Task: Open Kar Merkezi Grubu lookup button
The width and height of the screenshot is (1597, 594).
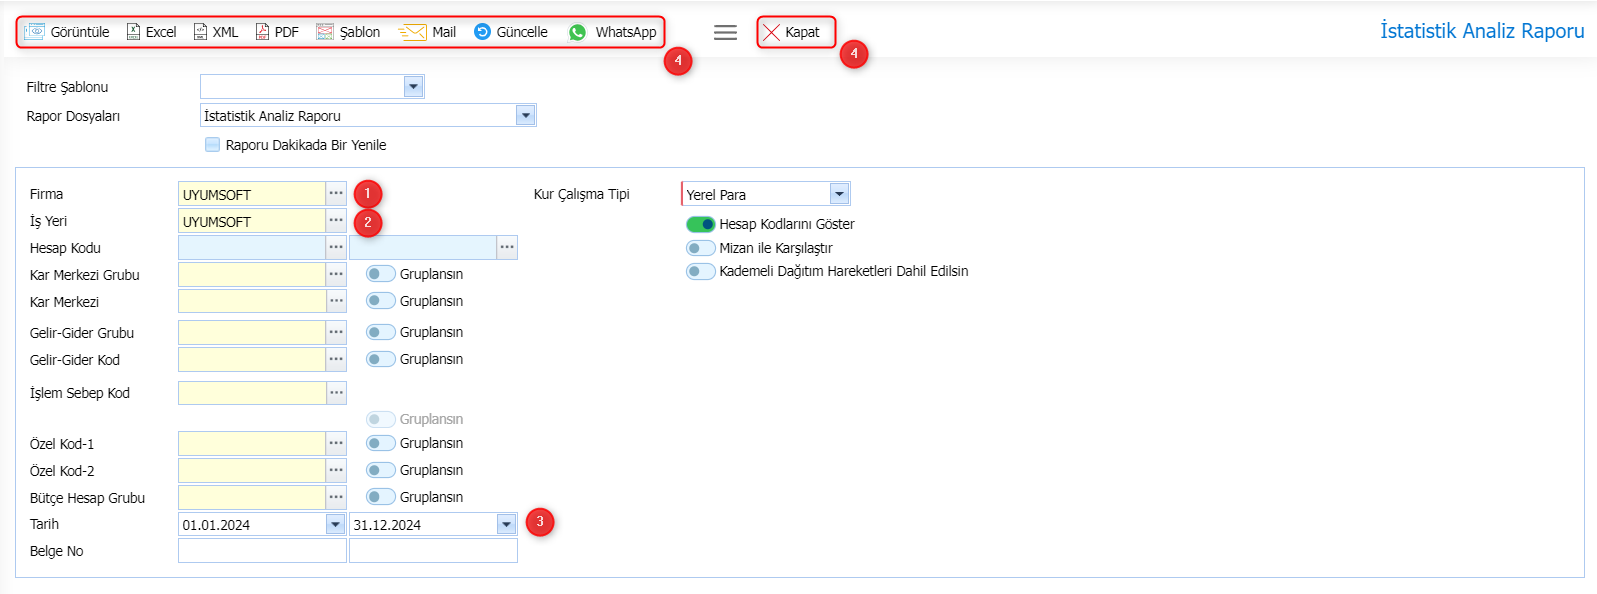Action: click(x=336, y=274)
